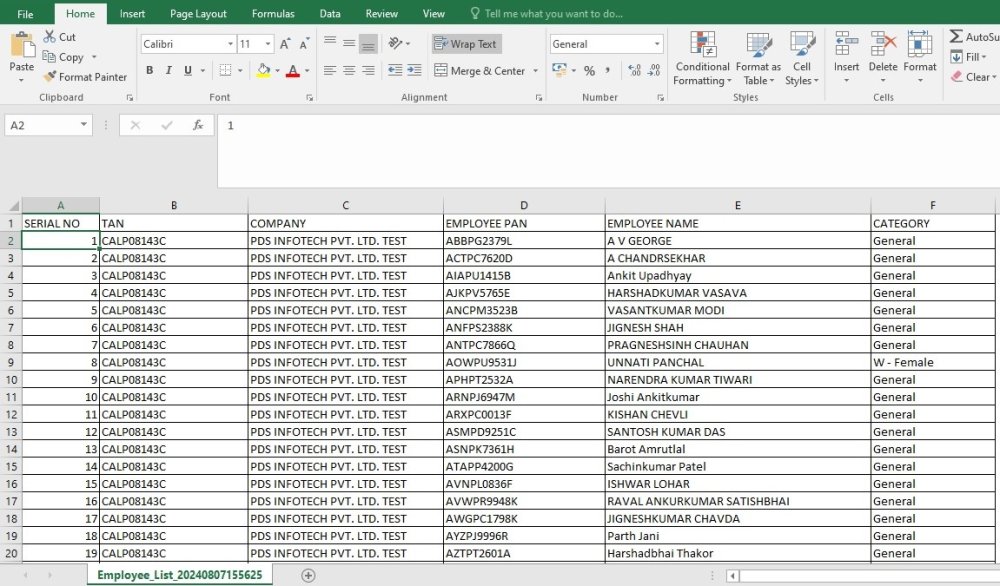The width and height of the screenshot is (1000, 586).
Task: Open the text orientation tool
Action: click(x=395, y=43)
